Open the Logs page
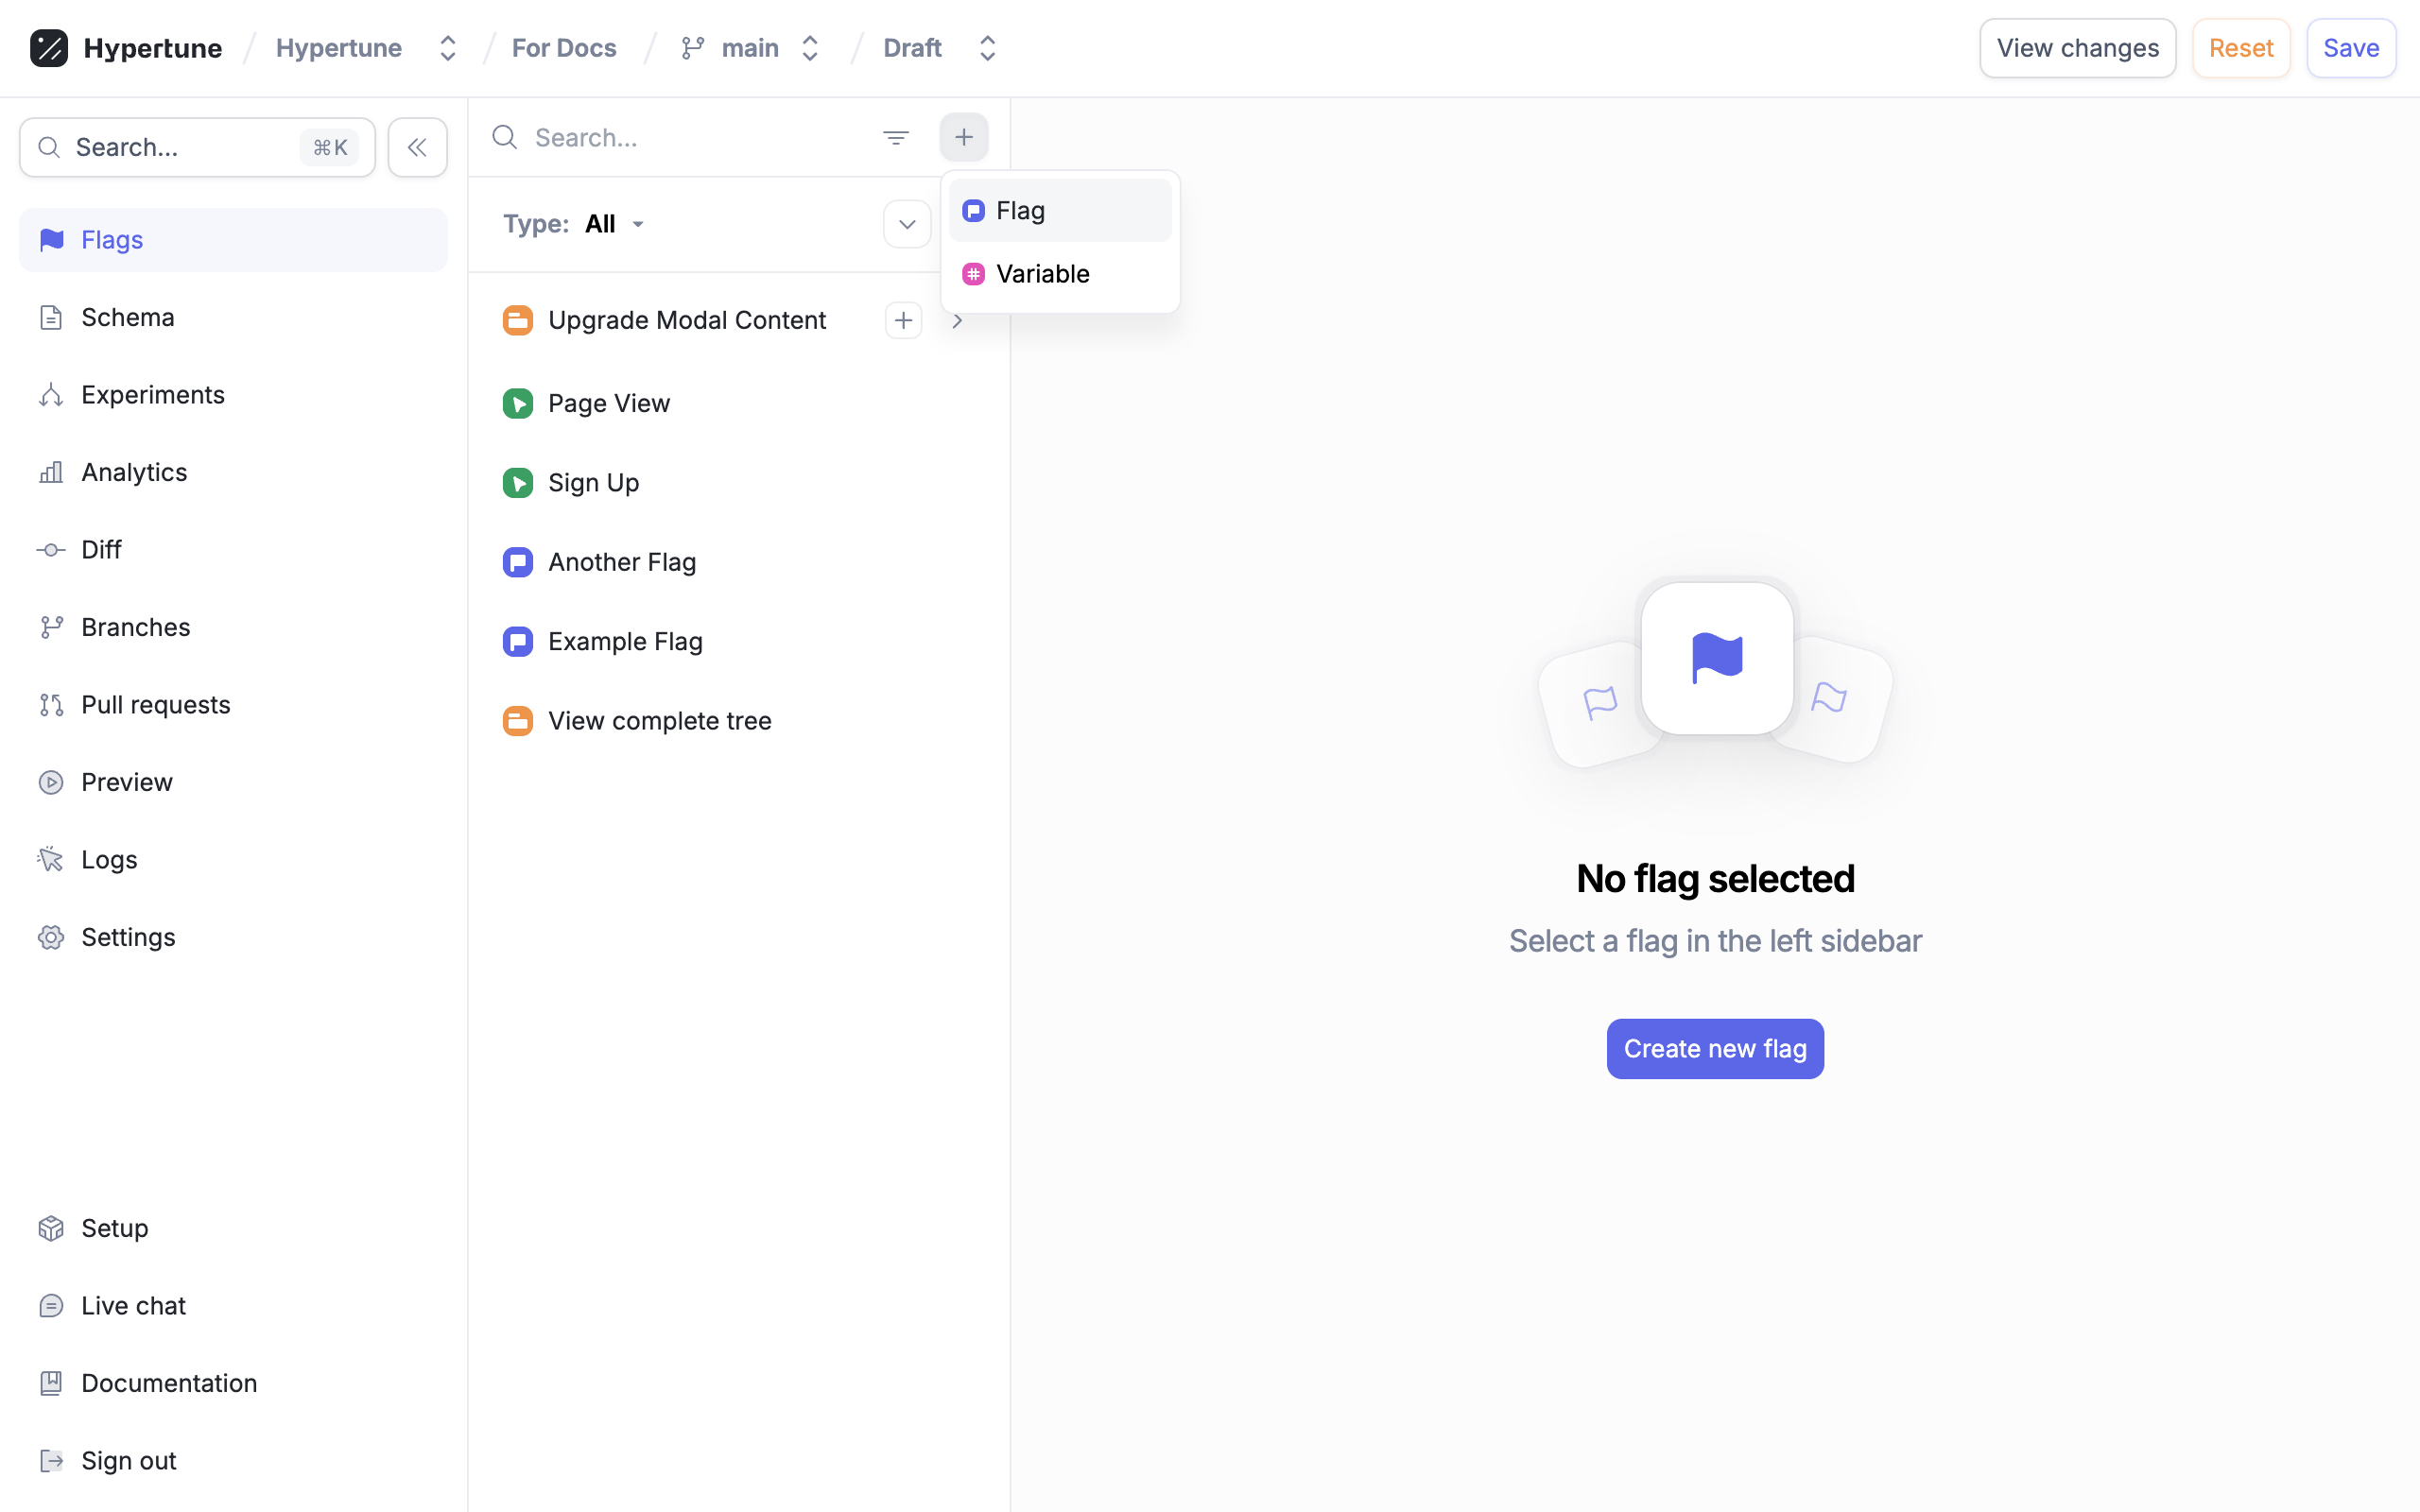2420x1512 pixels. click(x=109, y=860)
